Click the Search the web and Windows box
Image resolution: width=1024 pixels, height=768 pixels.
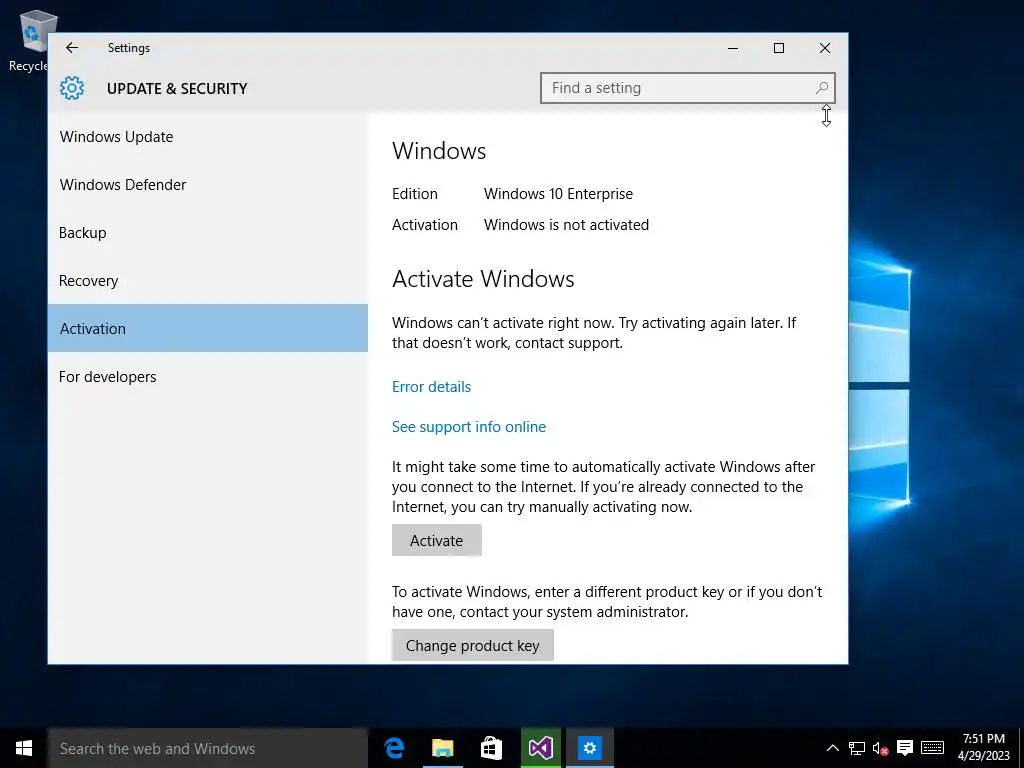click(x=208, y=748)
